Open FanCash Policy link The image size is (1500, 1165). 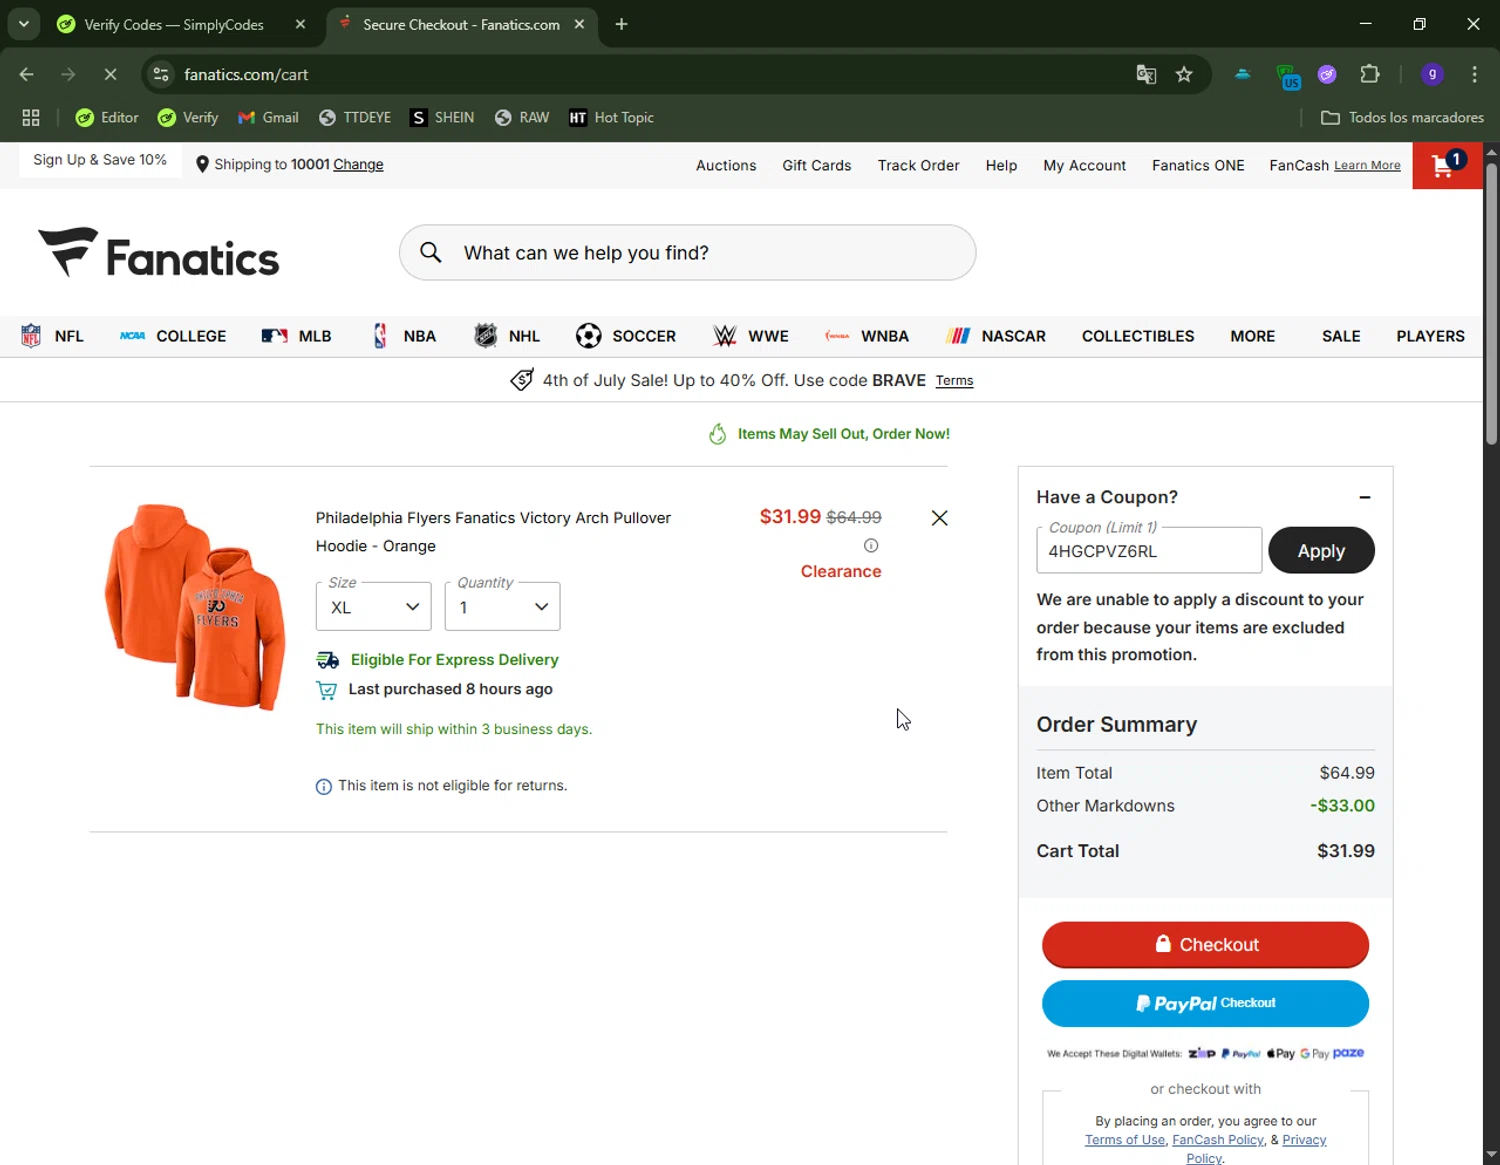(x=1218, y=1140)
